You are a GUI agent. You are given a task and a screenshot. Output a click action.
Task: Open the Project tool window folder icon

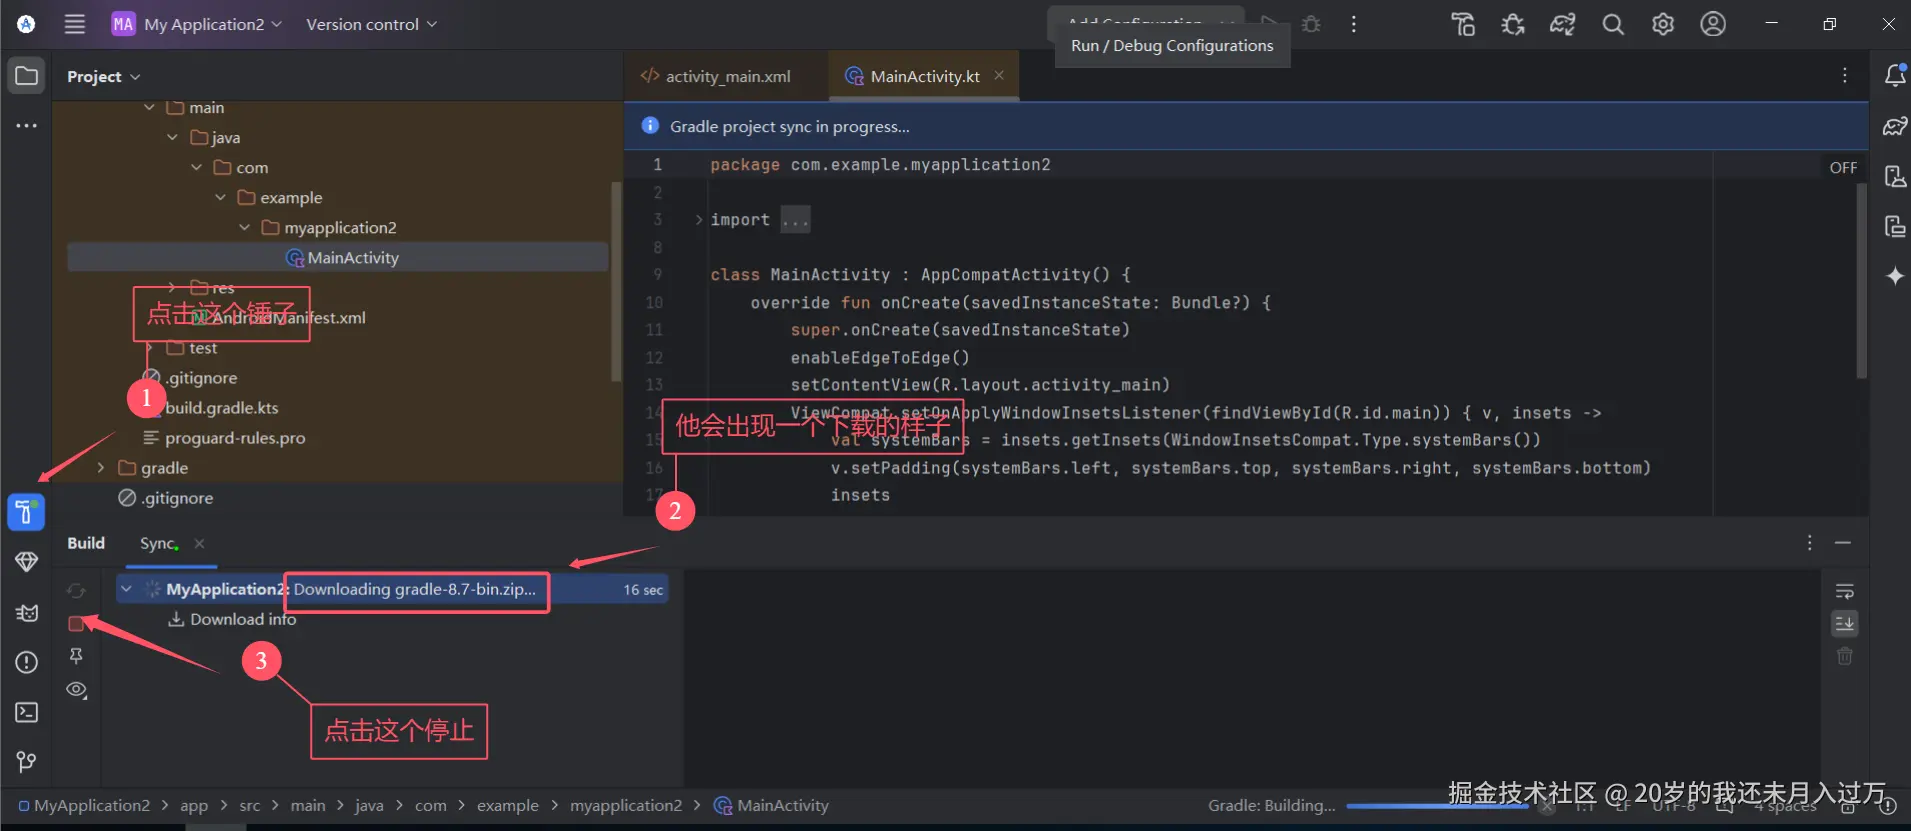27,76
